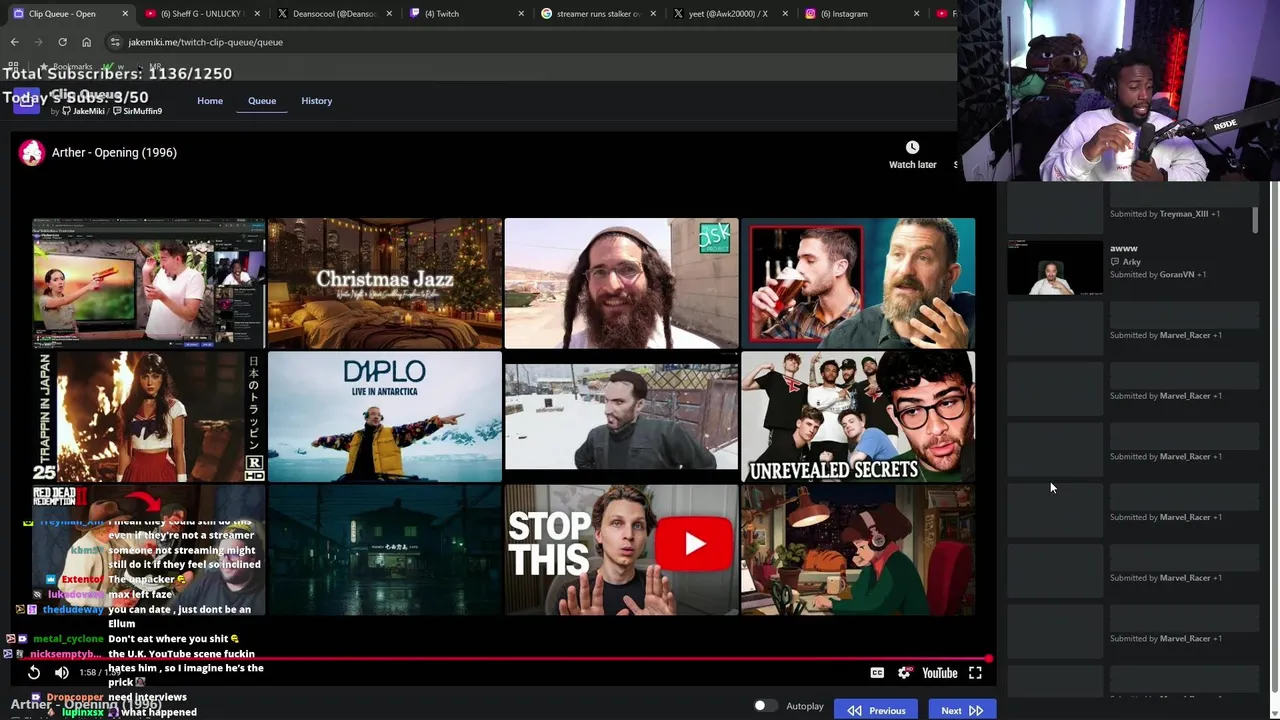1280x720 pixels.
Task: Close the Sheff G UNLUCKY tab
Action: click(x=257, y=14)
